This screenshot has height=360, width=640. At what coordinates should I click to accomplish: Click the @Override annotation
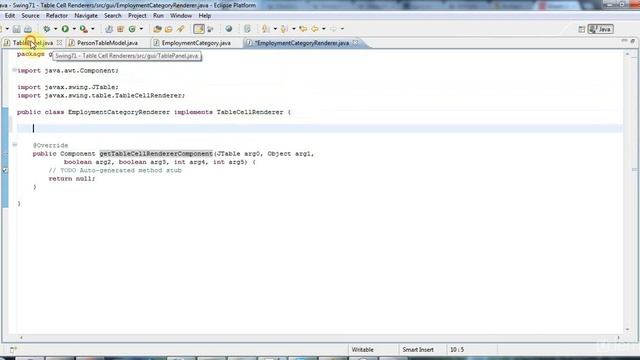(50, 145)
